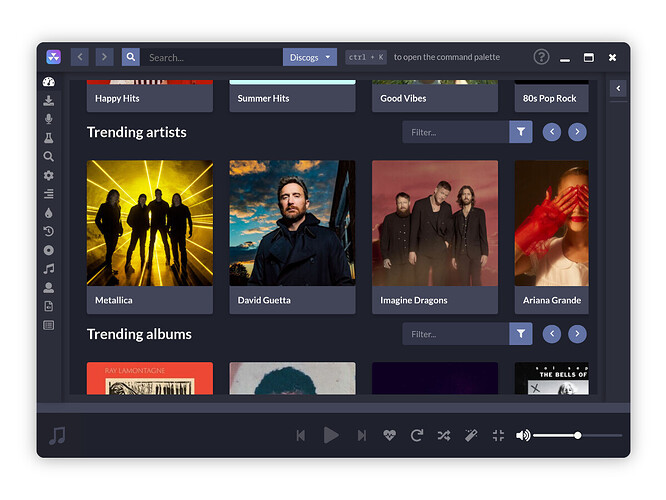The image size is (666, 500).
Task: Open the David Guetta artist card
Action: point(292,237)
